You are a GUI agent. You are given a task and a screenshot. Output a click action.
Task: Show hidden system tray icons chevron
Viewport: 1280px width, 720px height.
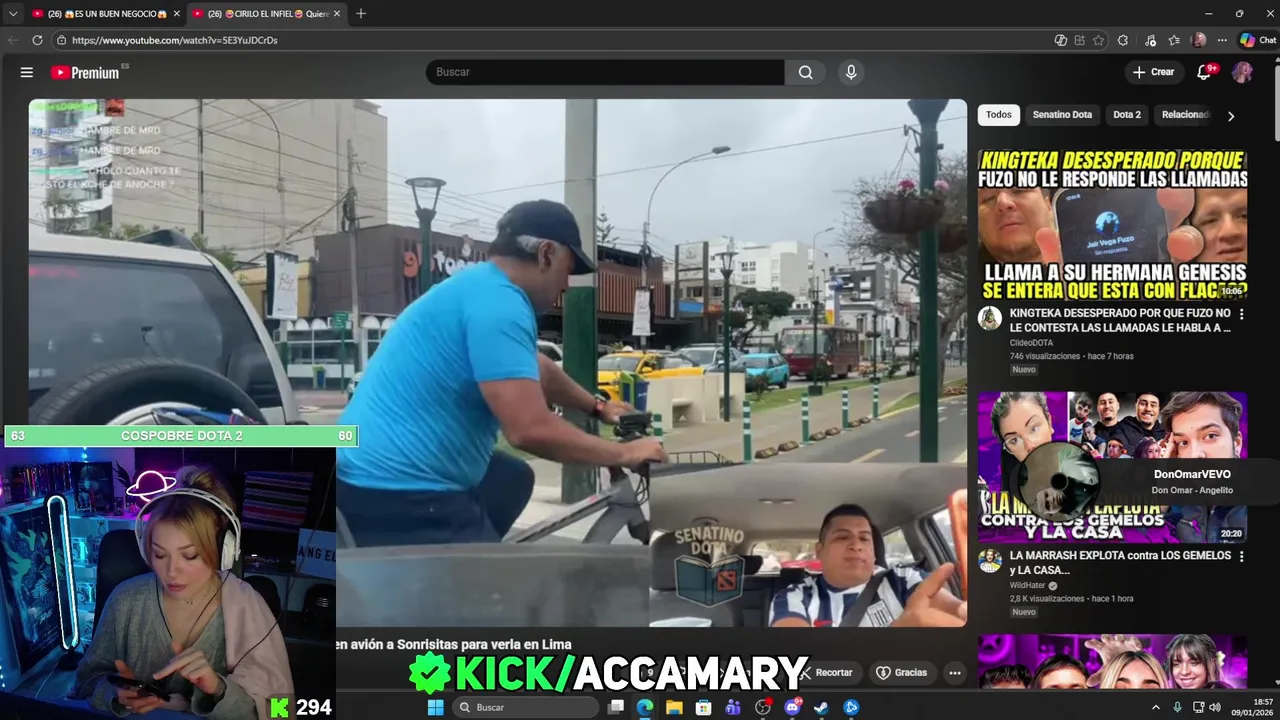point(1156,707)
